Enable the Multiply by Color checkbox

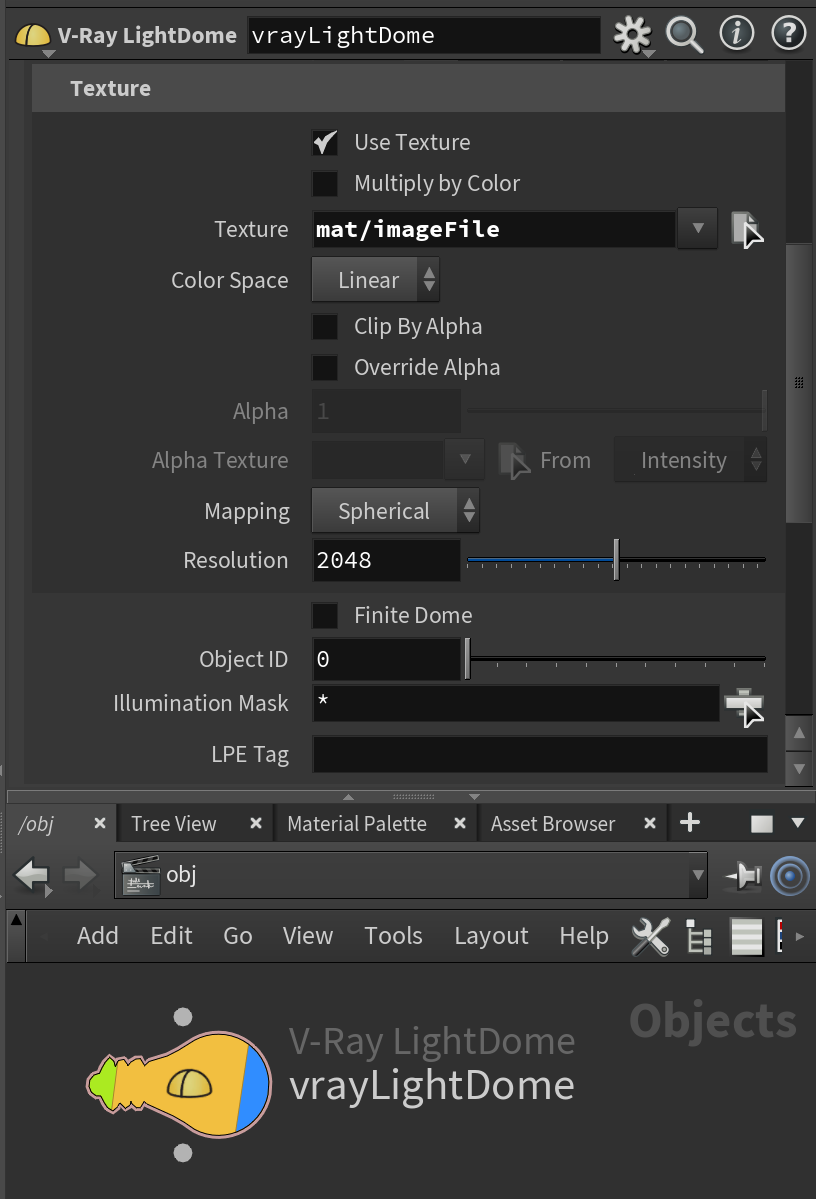tap(325, 184)
